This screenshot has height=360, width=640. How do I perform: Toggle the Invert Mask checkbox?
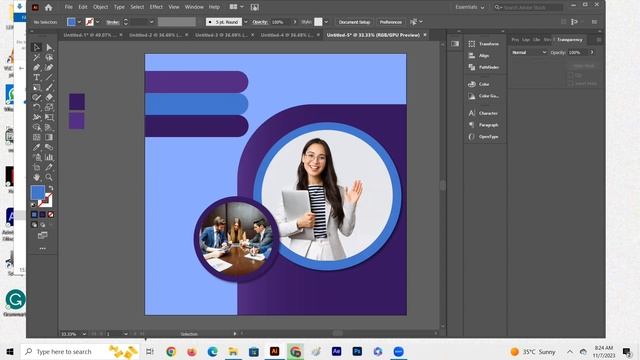click(x=571, y=83)
